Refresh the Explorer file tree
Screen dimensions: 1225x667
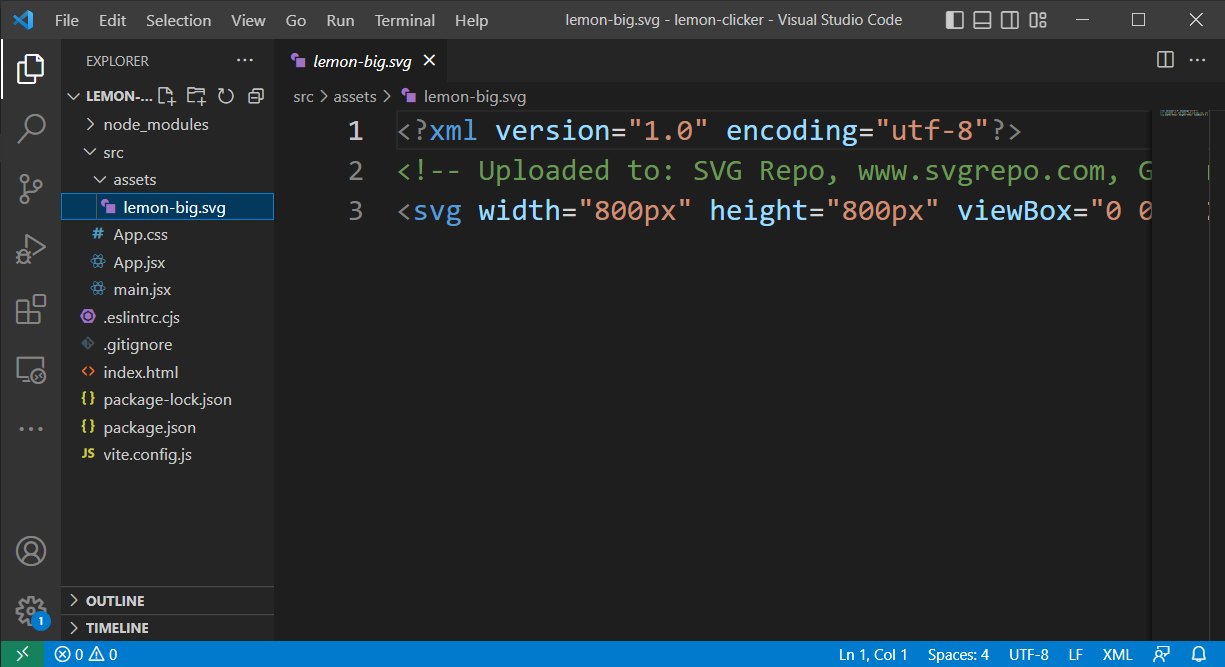click(226, 96)
